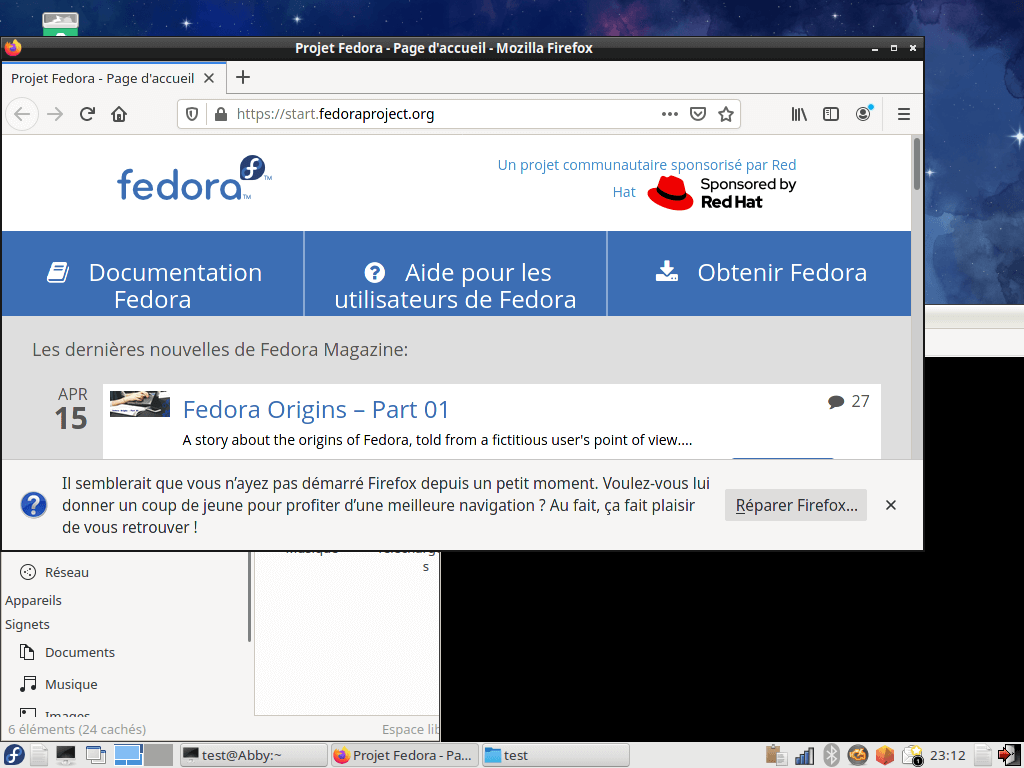Switch to second workspace in pager

pyautogui.click(x=159, y=755)
